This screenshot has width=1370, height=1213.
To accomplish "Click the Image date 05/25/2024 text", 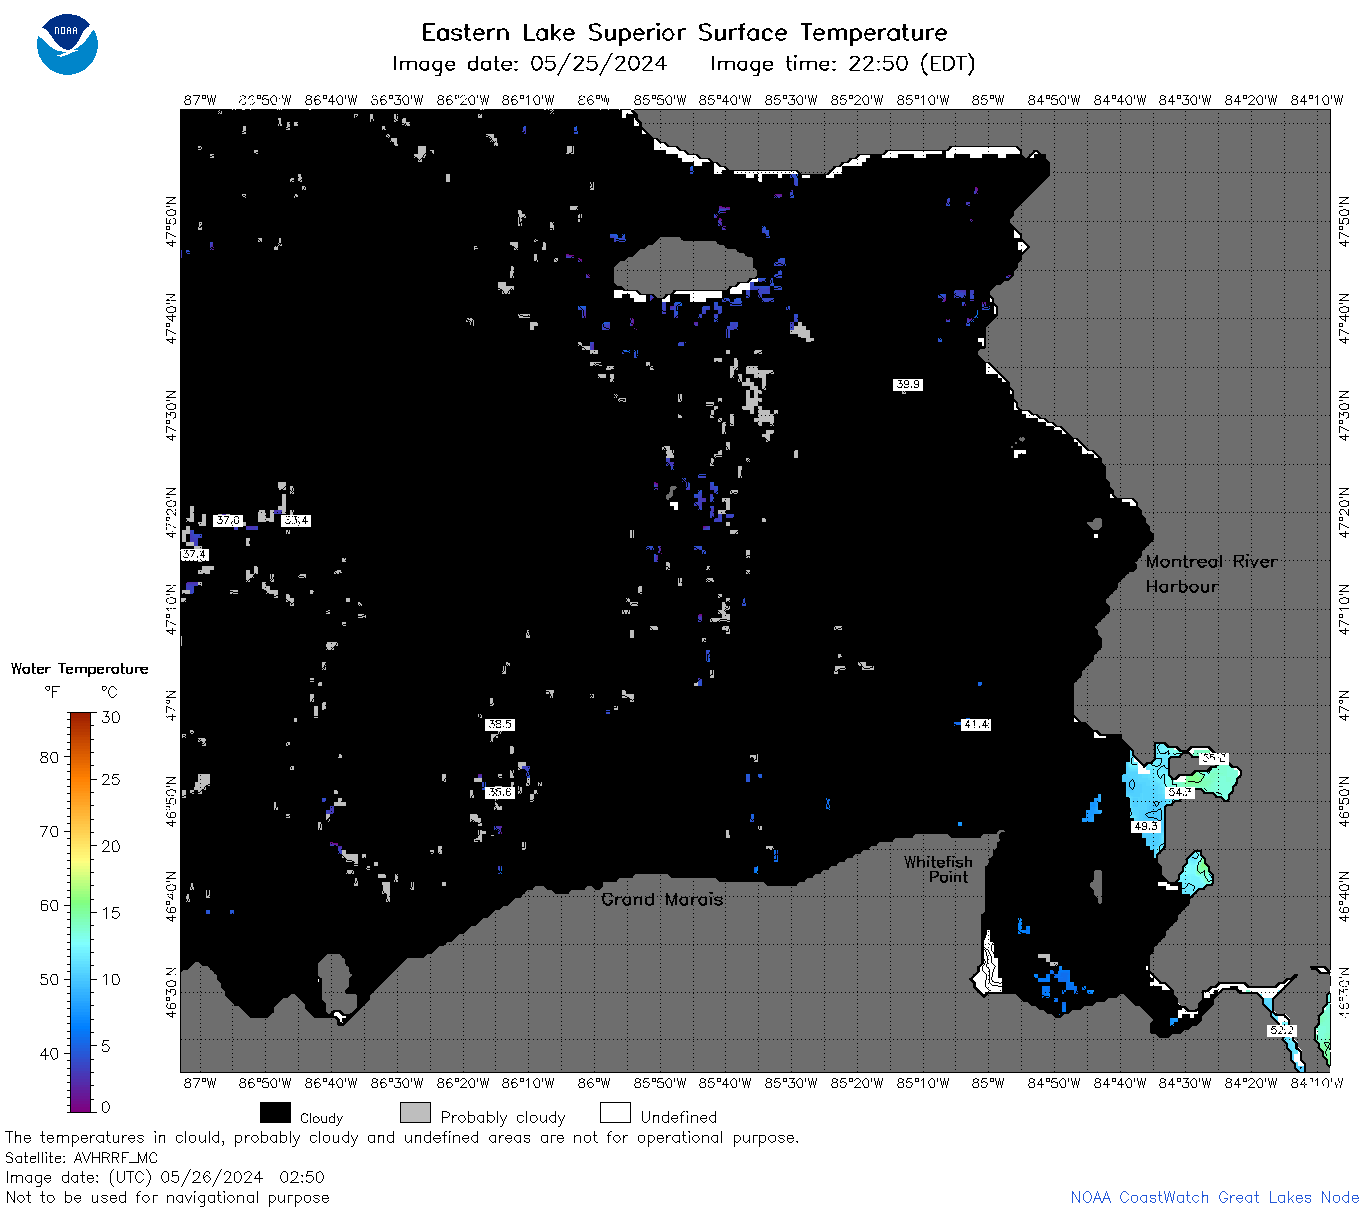I will [x=529, y=64].
